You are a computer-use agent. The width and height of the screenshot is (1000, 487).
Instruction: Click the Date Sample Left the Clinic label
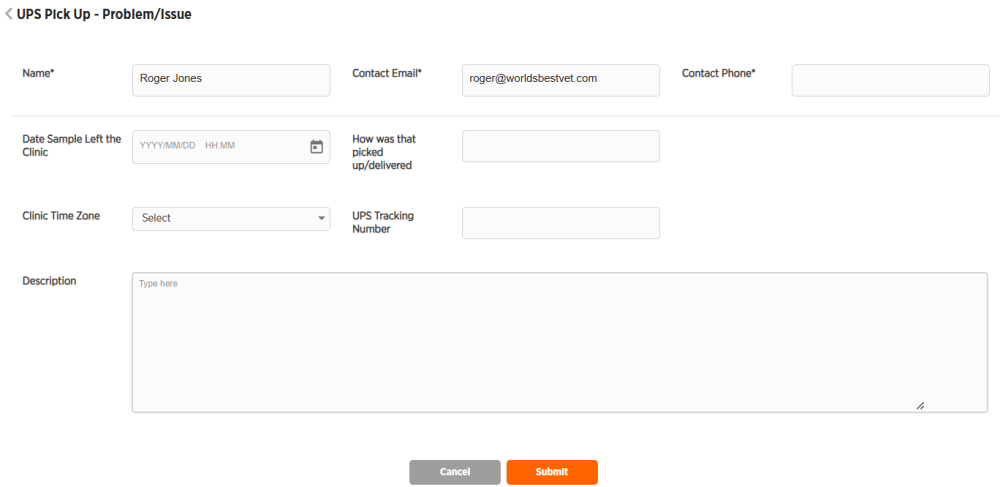point(71,146)
